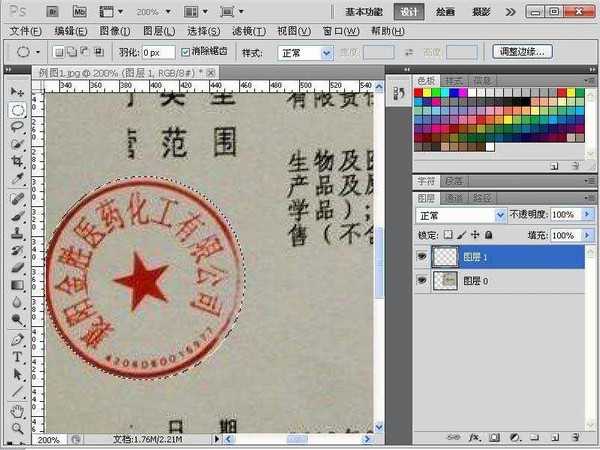Toggle the 消除锯齿 anti-alias checkbox

tap(186, 52)
